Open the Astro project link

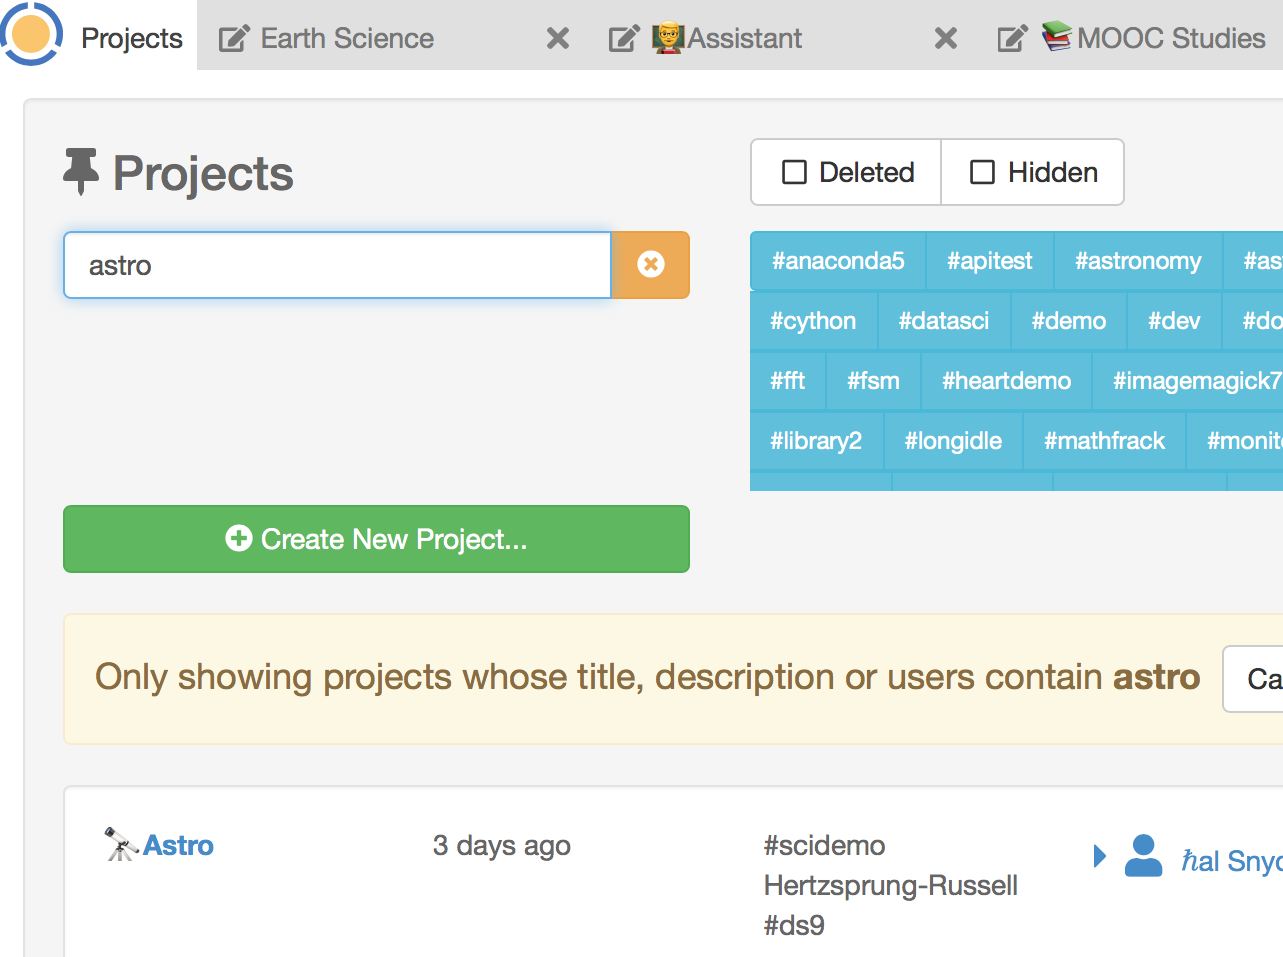(x=178, y=846)
